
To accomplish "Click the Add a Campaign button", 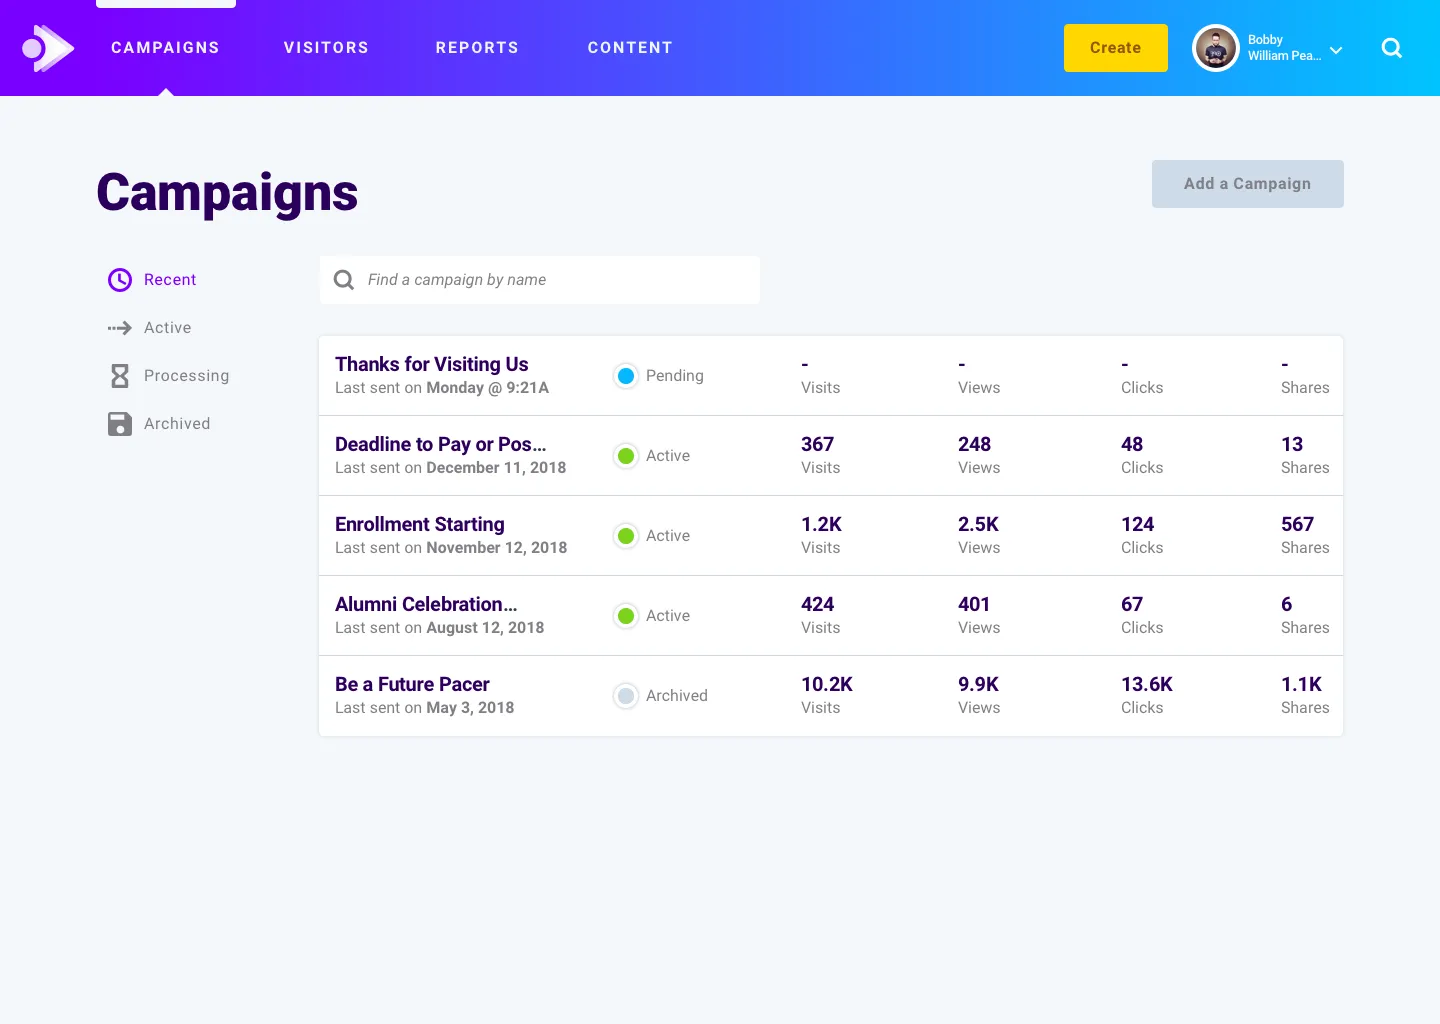I will coord(1248,184).
